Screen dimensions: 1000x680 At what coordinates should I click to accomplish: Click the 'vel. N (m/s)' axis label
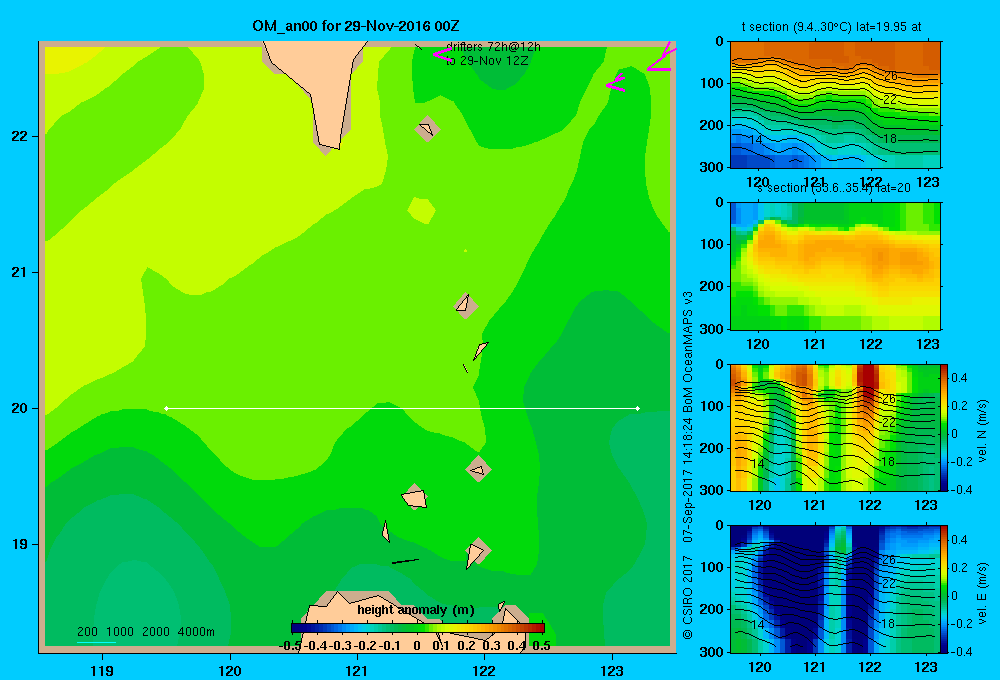(x=982, y=431)
